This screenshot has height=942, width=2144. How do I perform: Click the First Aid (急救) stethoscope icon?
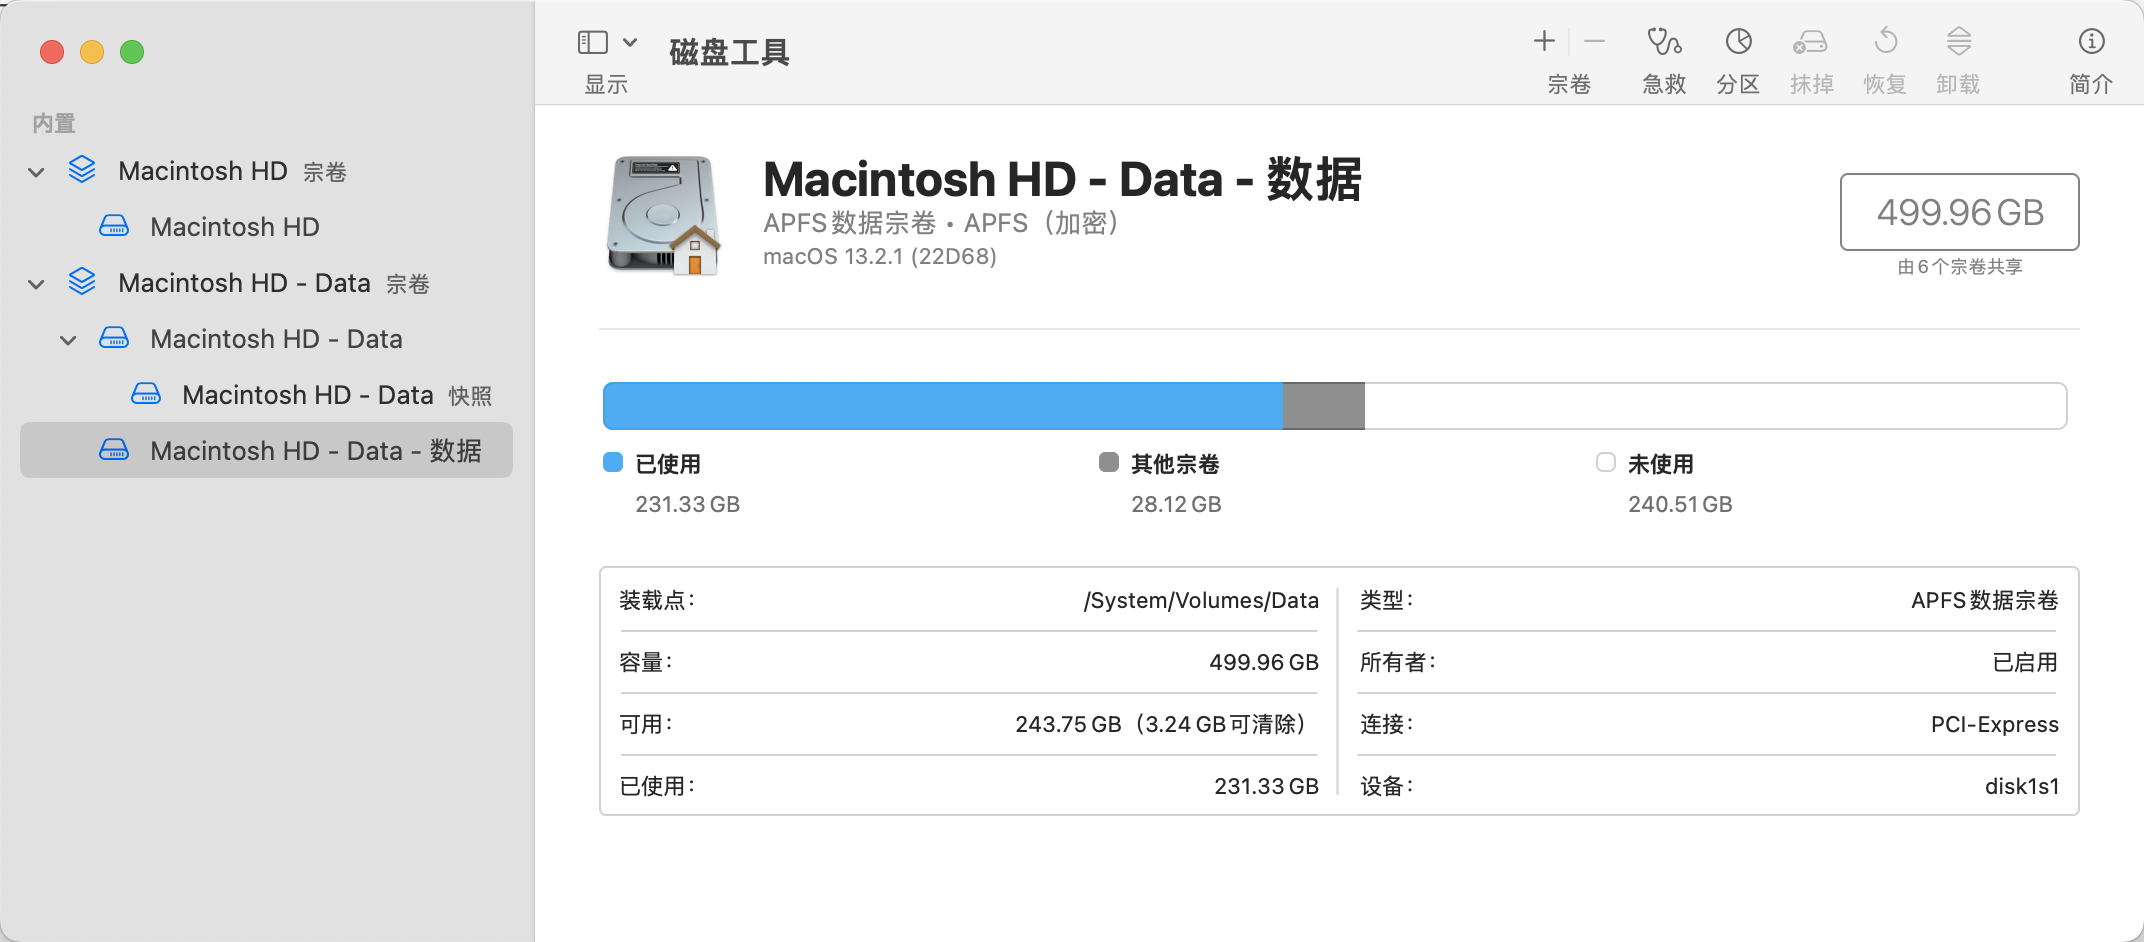[x=1664, y=42]
